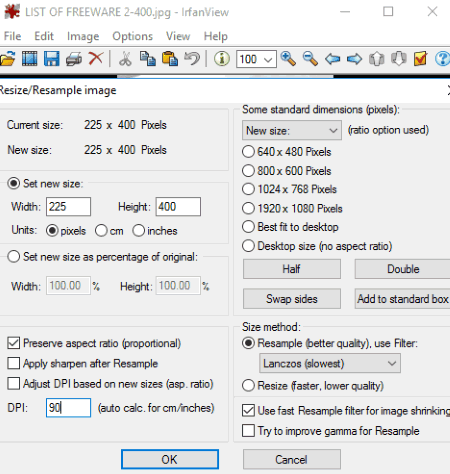Screen dimensions: 450x474
Task: Open the Options menu
Action: [x=132, y=36]
